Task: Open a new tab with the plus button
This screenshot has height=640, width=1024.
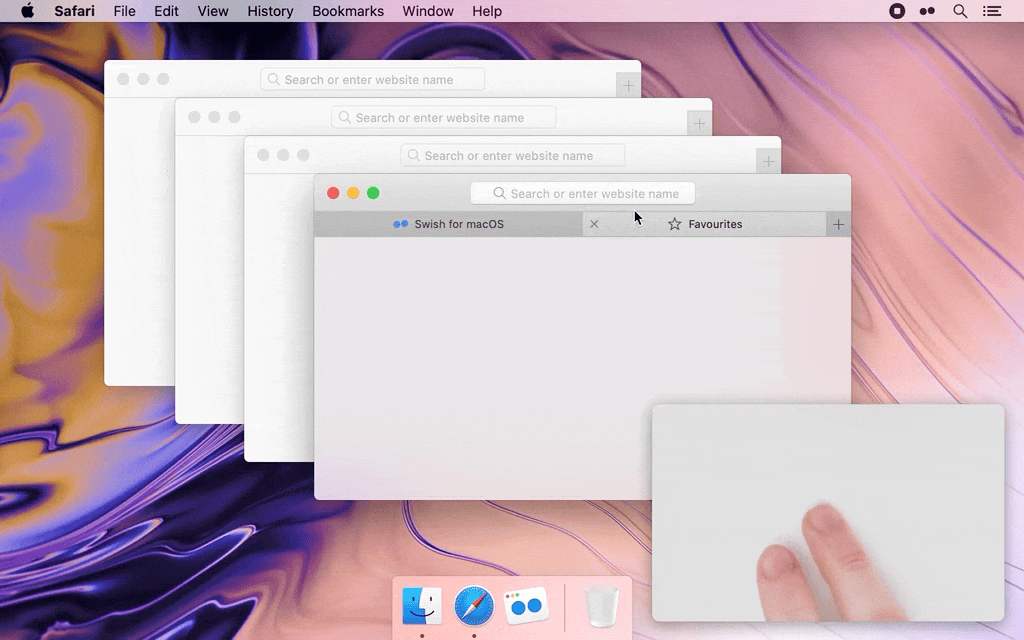Action: point(838,224)
